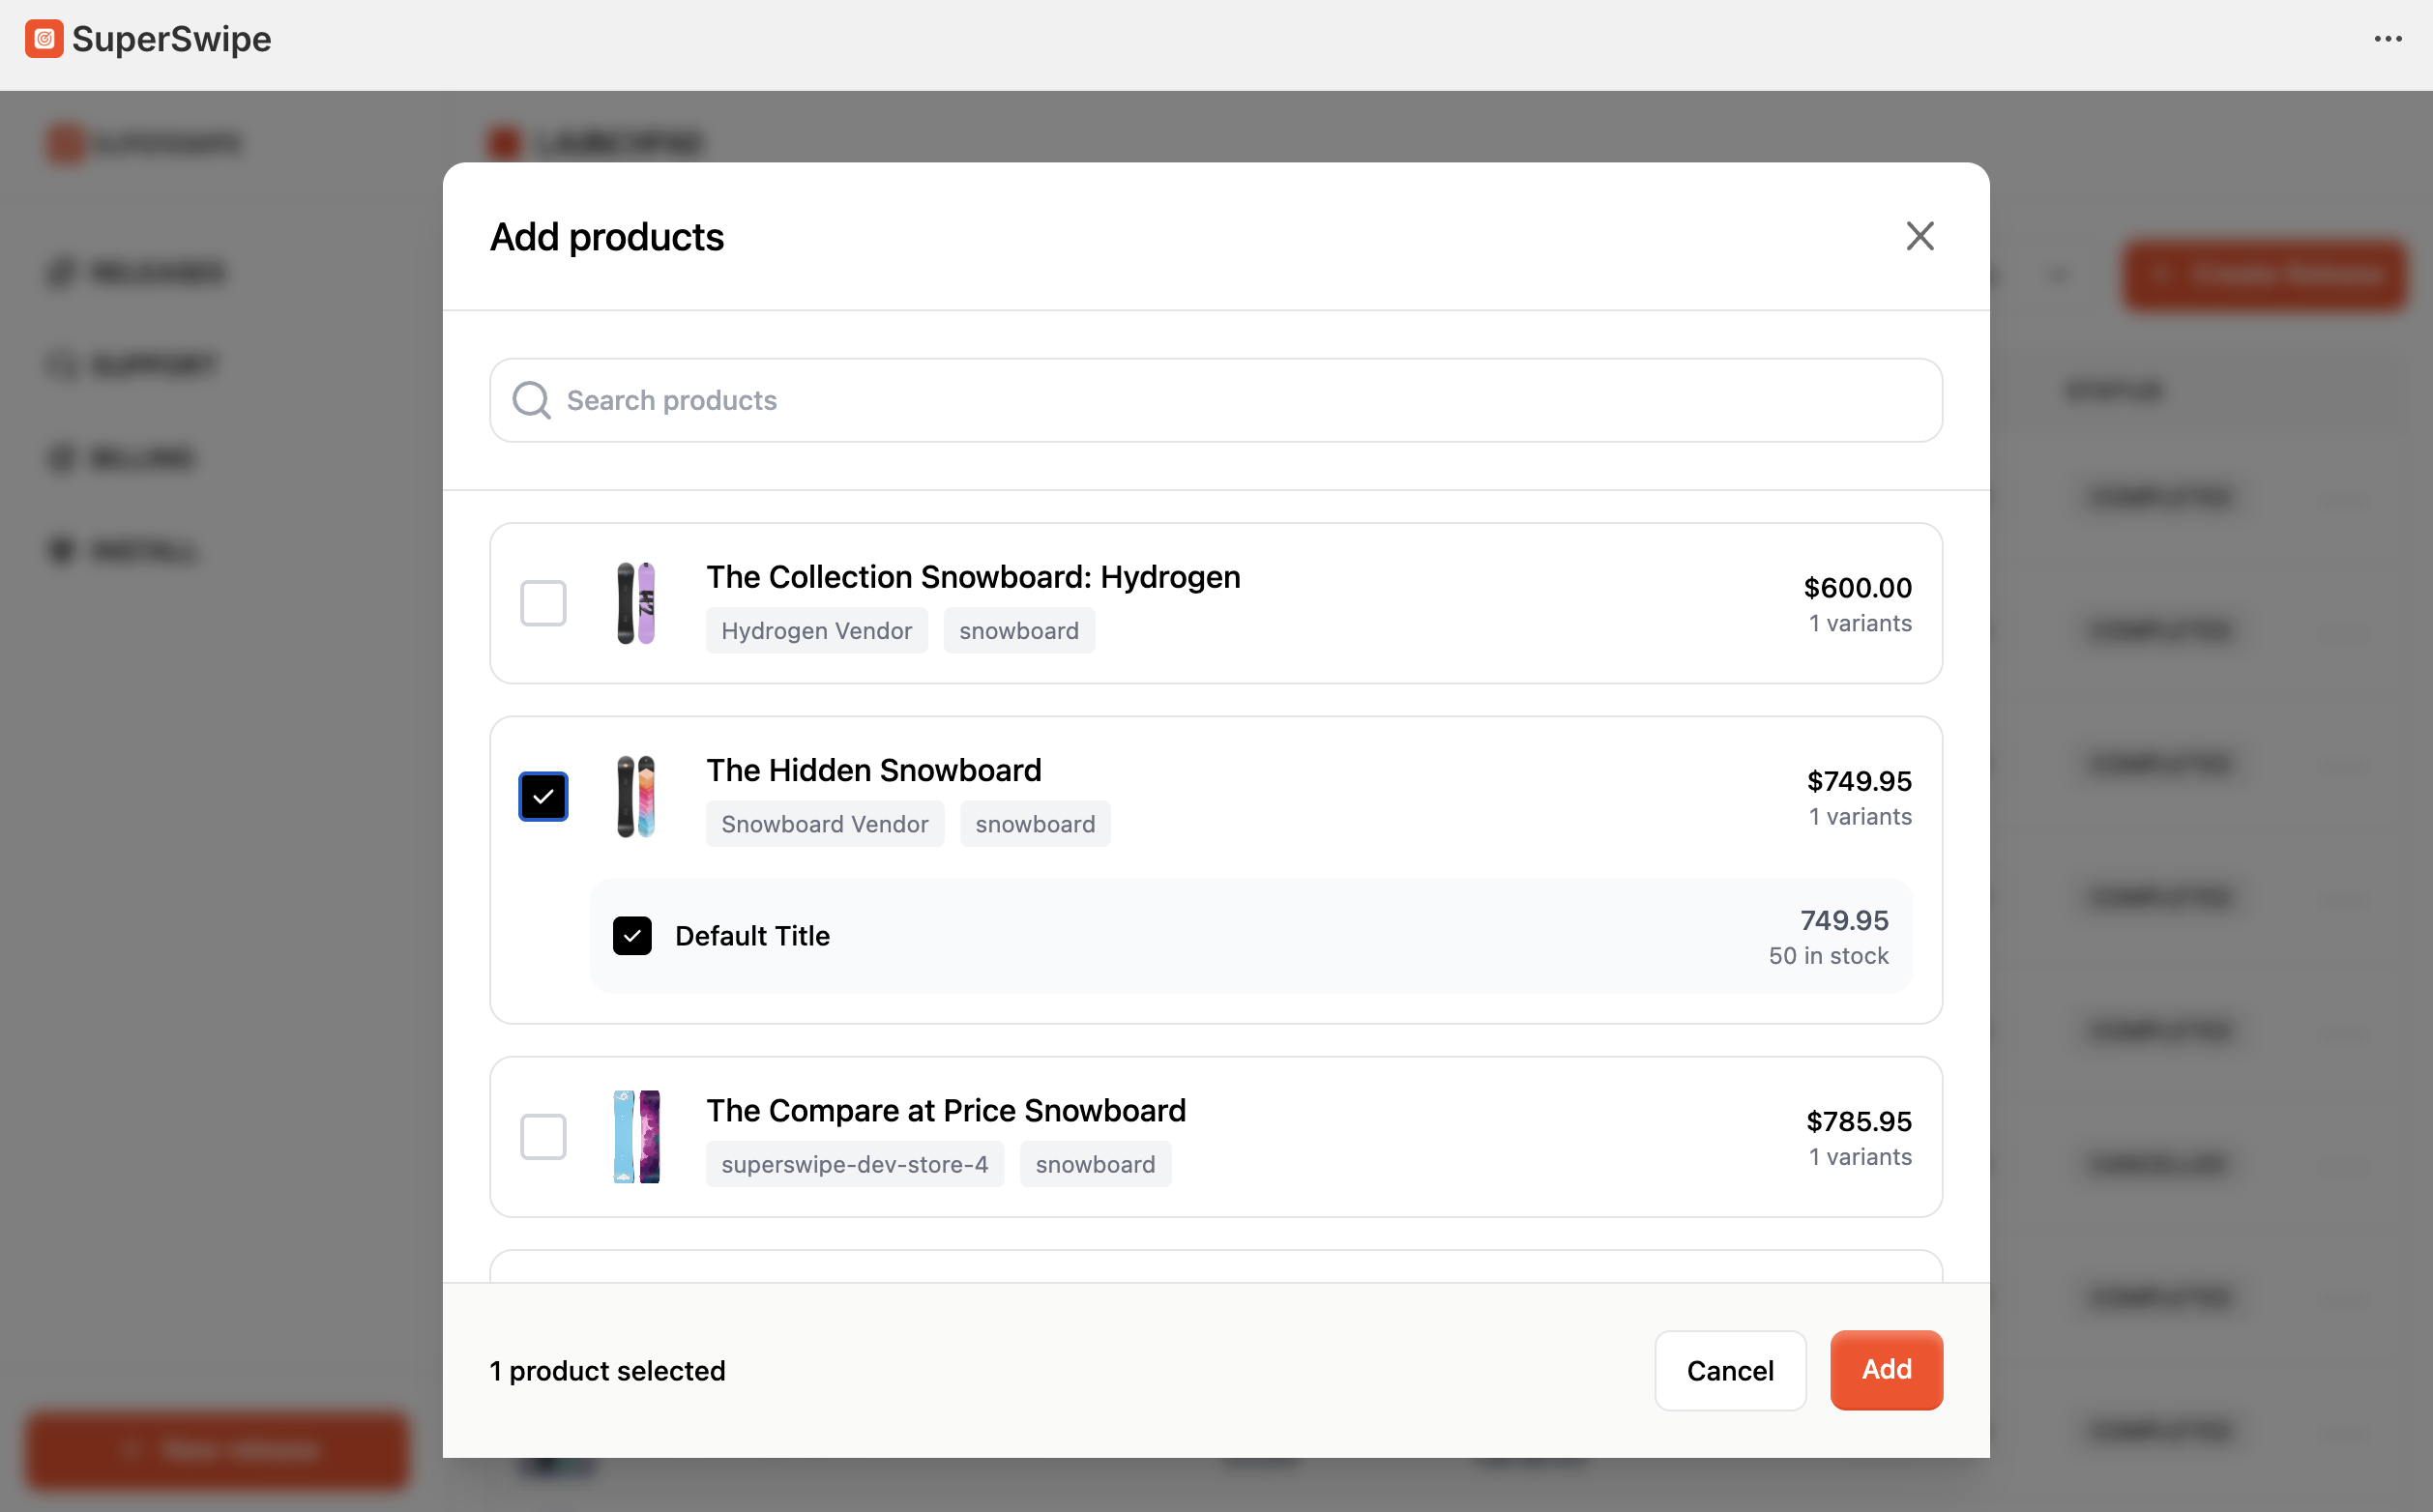2433x1512 pixels.
Task: Close the Add products dialog
Action: [1919, 236]
